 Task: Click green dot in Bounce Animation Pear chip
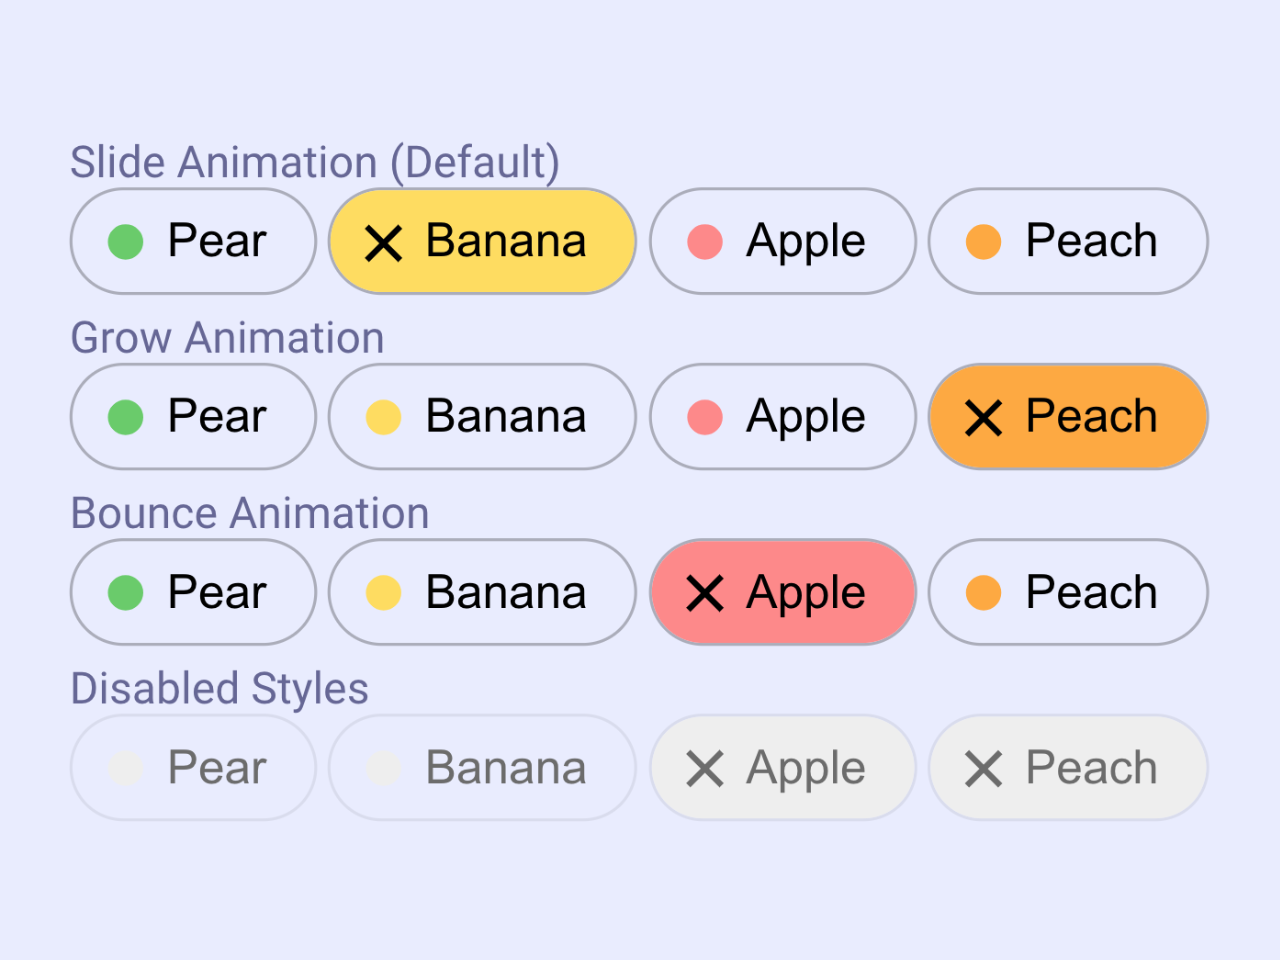click(x=126, y=592)
